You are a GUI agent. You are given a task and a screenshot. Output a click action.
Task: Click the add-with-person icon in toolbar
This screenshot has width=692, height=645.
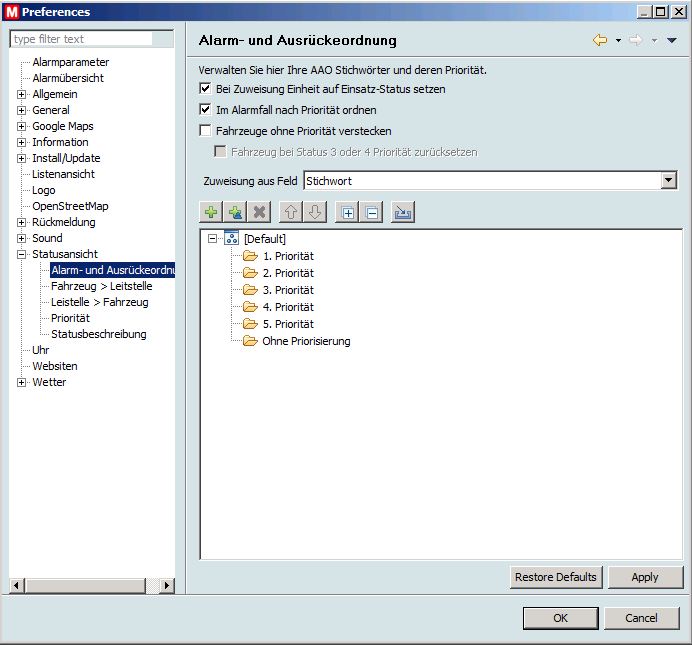[235, 212]
